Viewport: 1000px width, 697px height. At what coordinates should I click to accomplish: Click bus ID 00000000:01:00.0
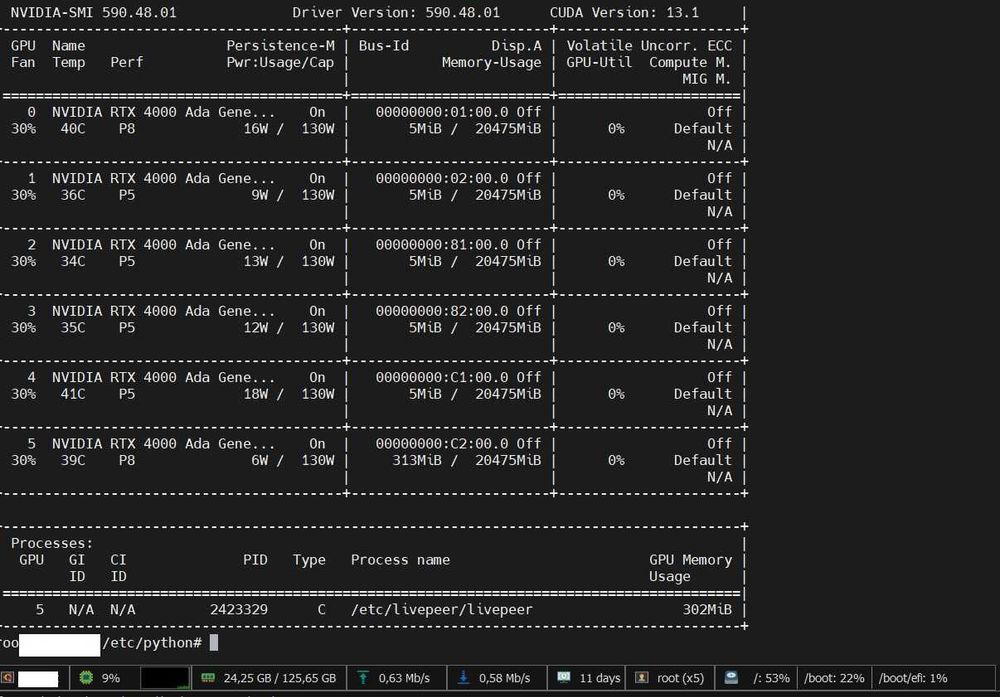click(441, 112)
